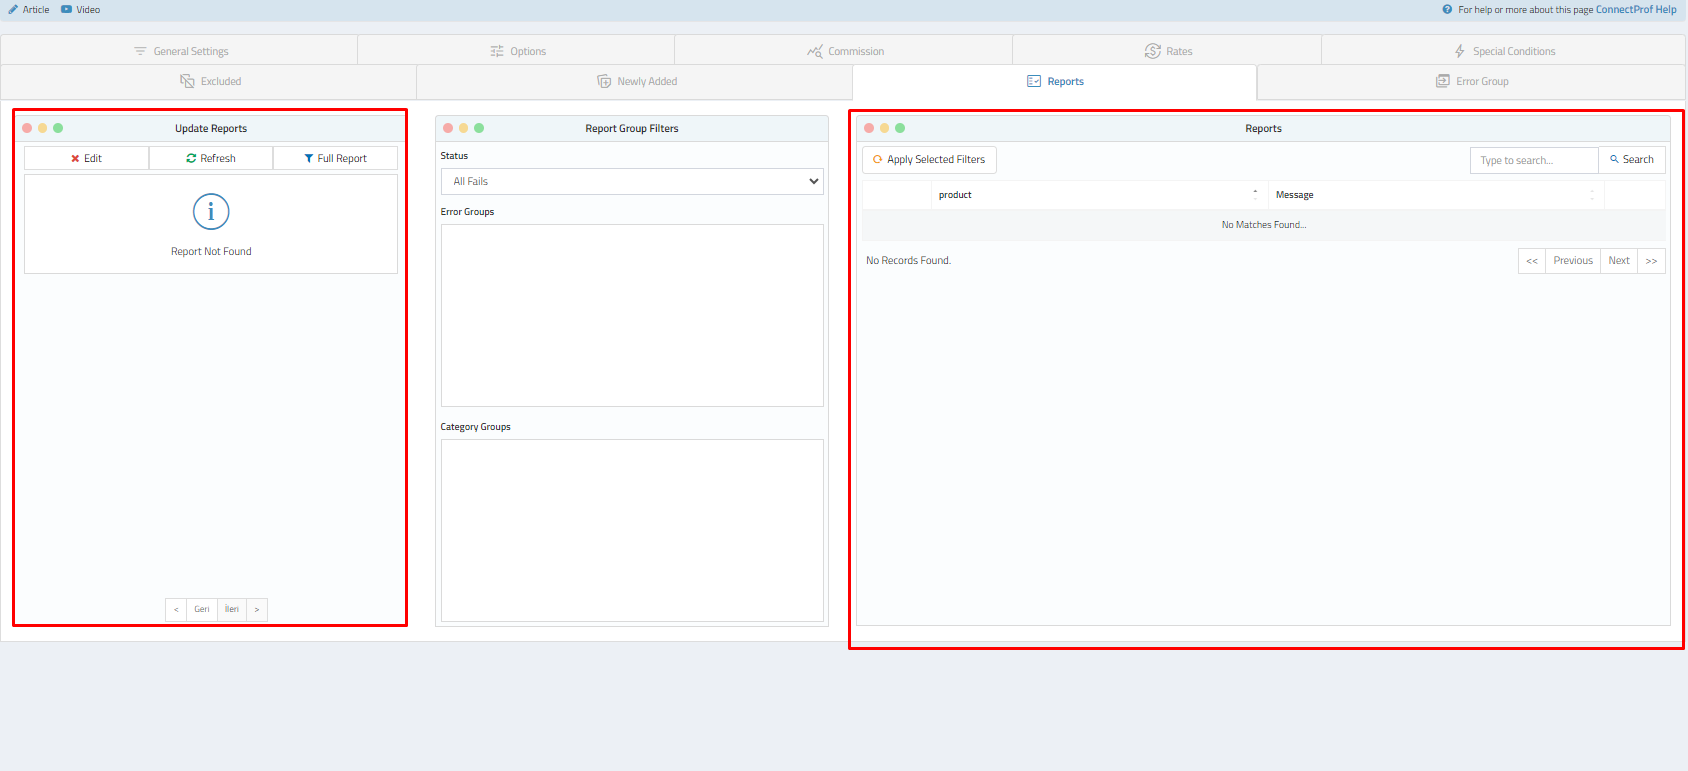Open the Commission tab

click(845, 51)
